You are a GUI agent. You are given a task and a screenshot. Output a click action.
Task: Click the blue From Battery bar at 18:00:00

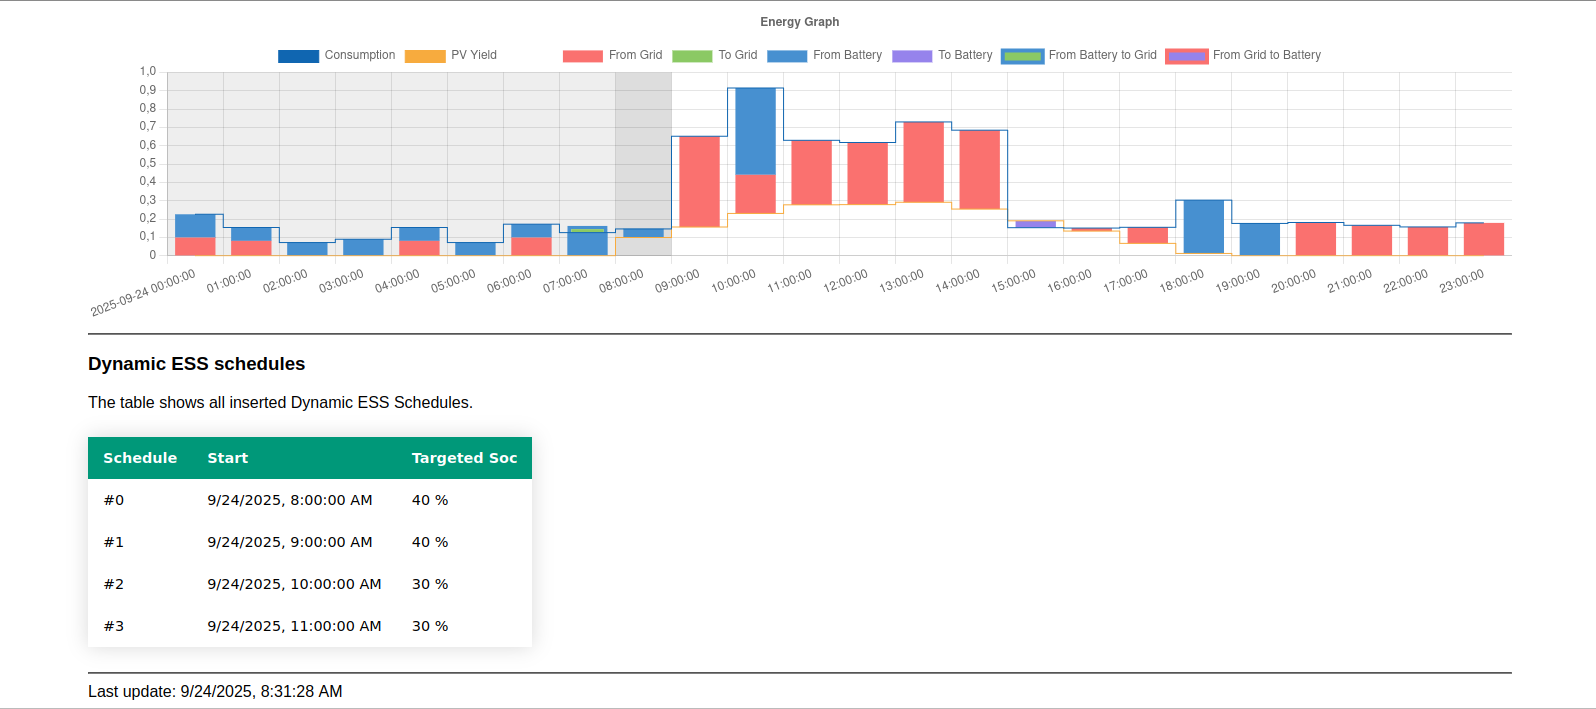click(x=1203, y=227)
